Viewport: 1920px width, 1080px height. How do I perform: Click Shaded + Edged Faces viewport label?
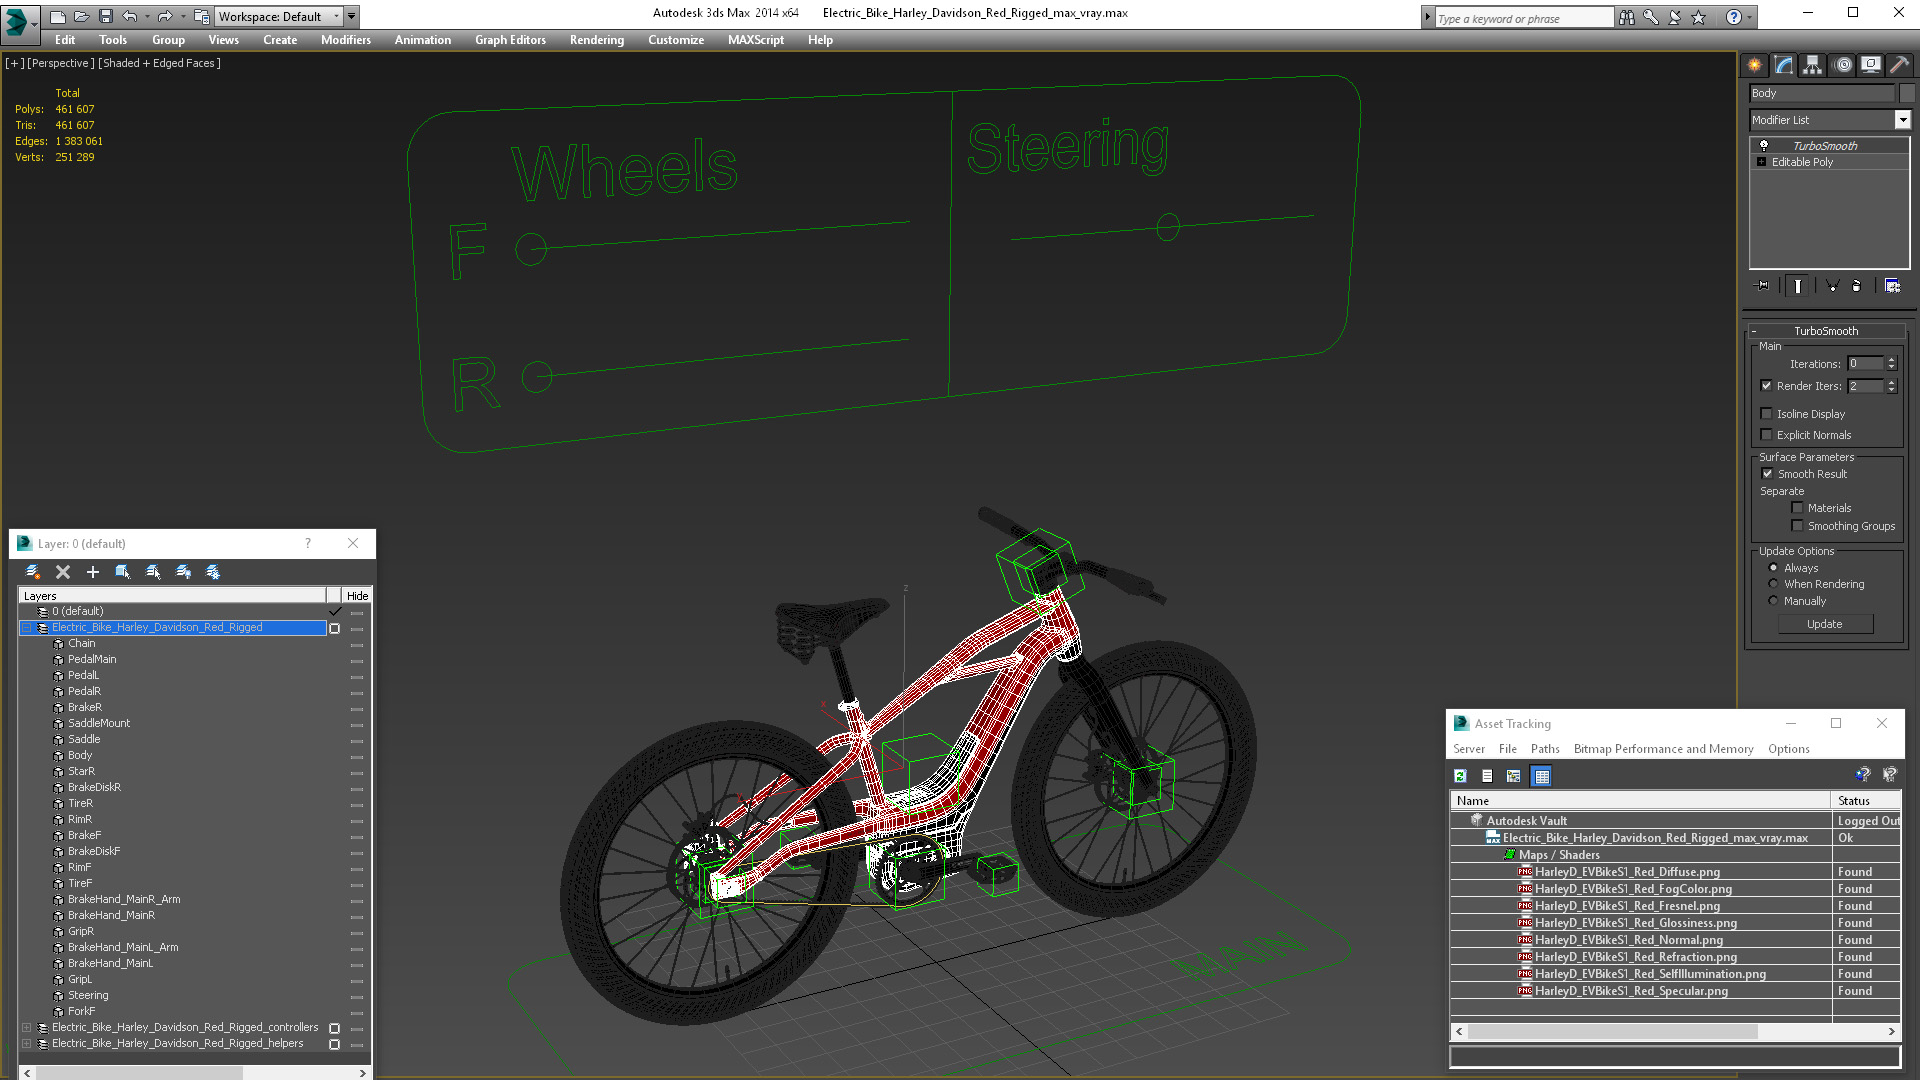tap(159, 63)
